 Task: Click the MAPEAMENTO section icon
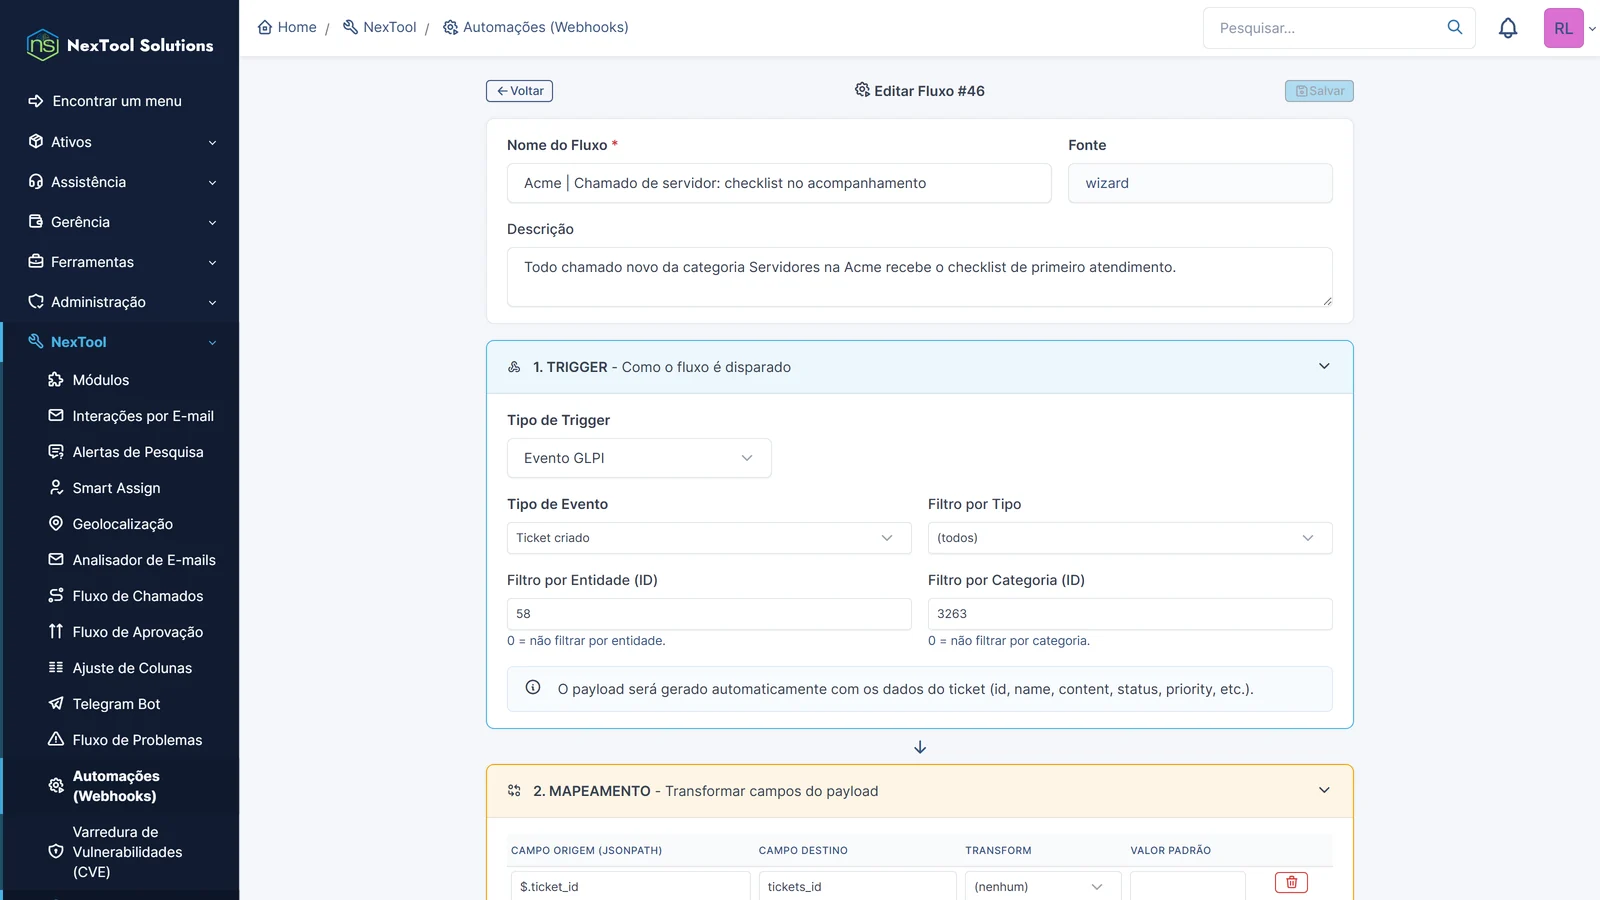[514, 791]
